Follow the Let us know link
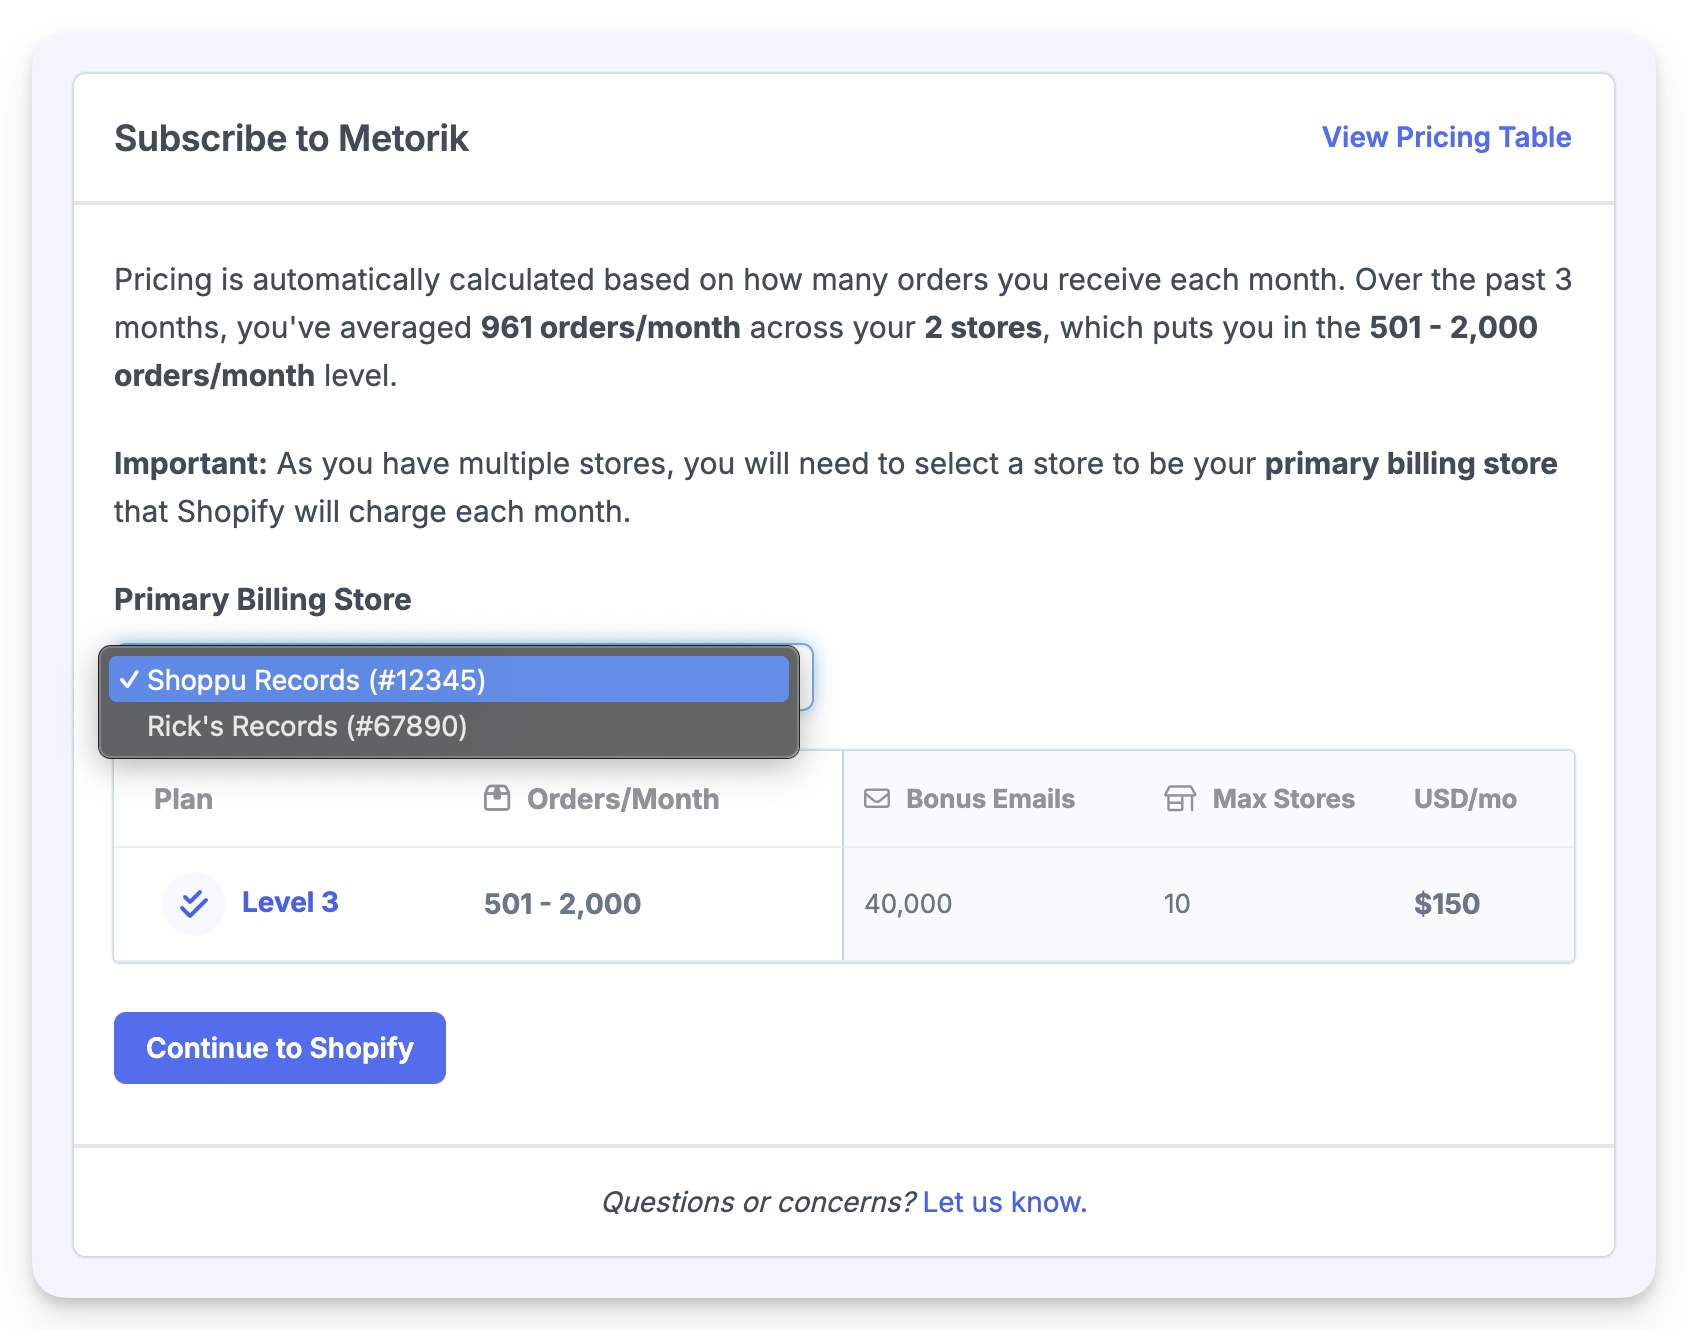The width and height of the screenshot is (1688, 1330). [x=1004, y=1202]
